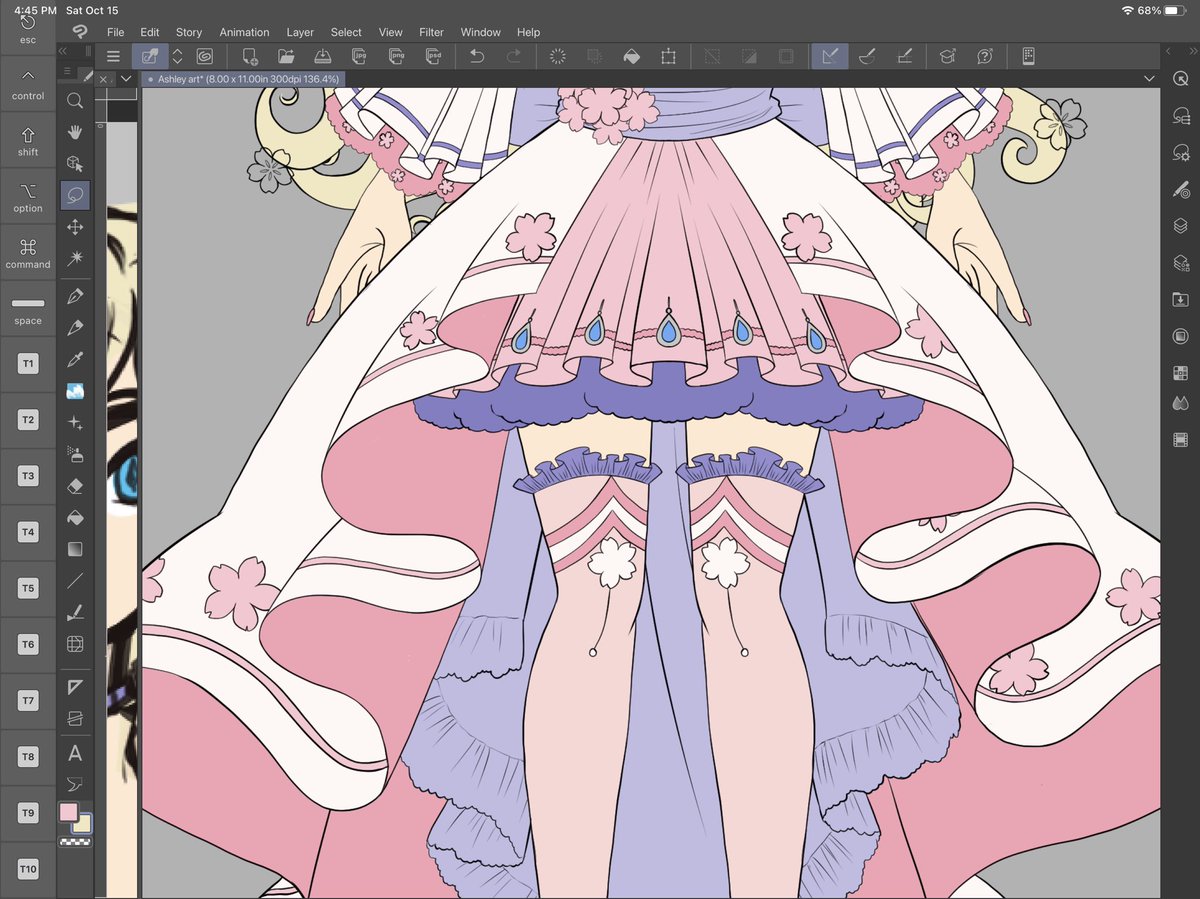The image size is (1200, 899).
Task: Select the Operation object tool
Action: click(75, 163)
